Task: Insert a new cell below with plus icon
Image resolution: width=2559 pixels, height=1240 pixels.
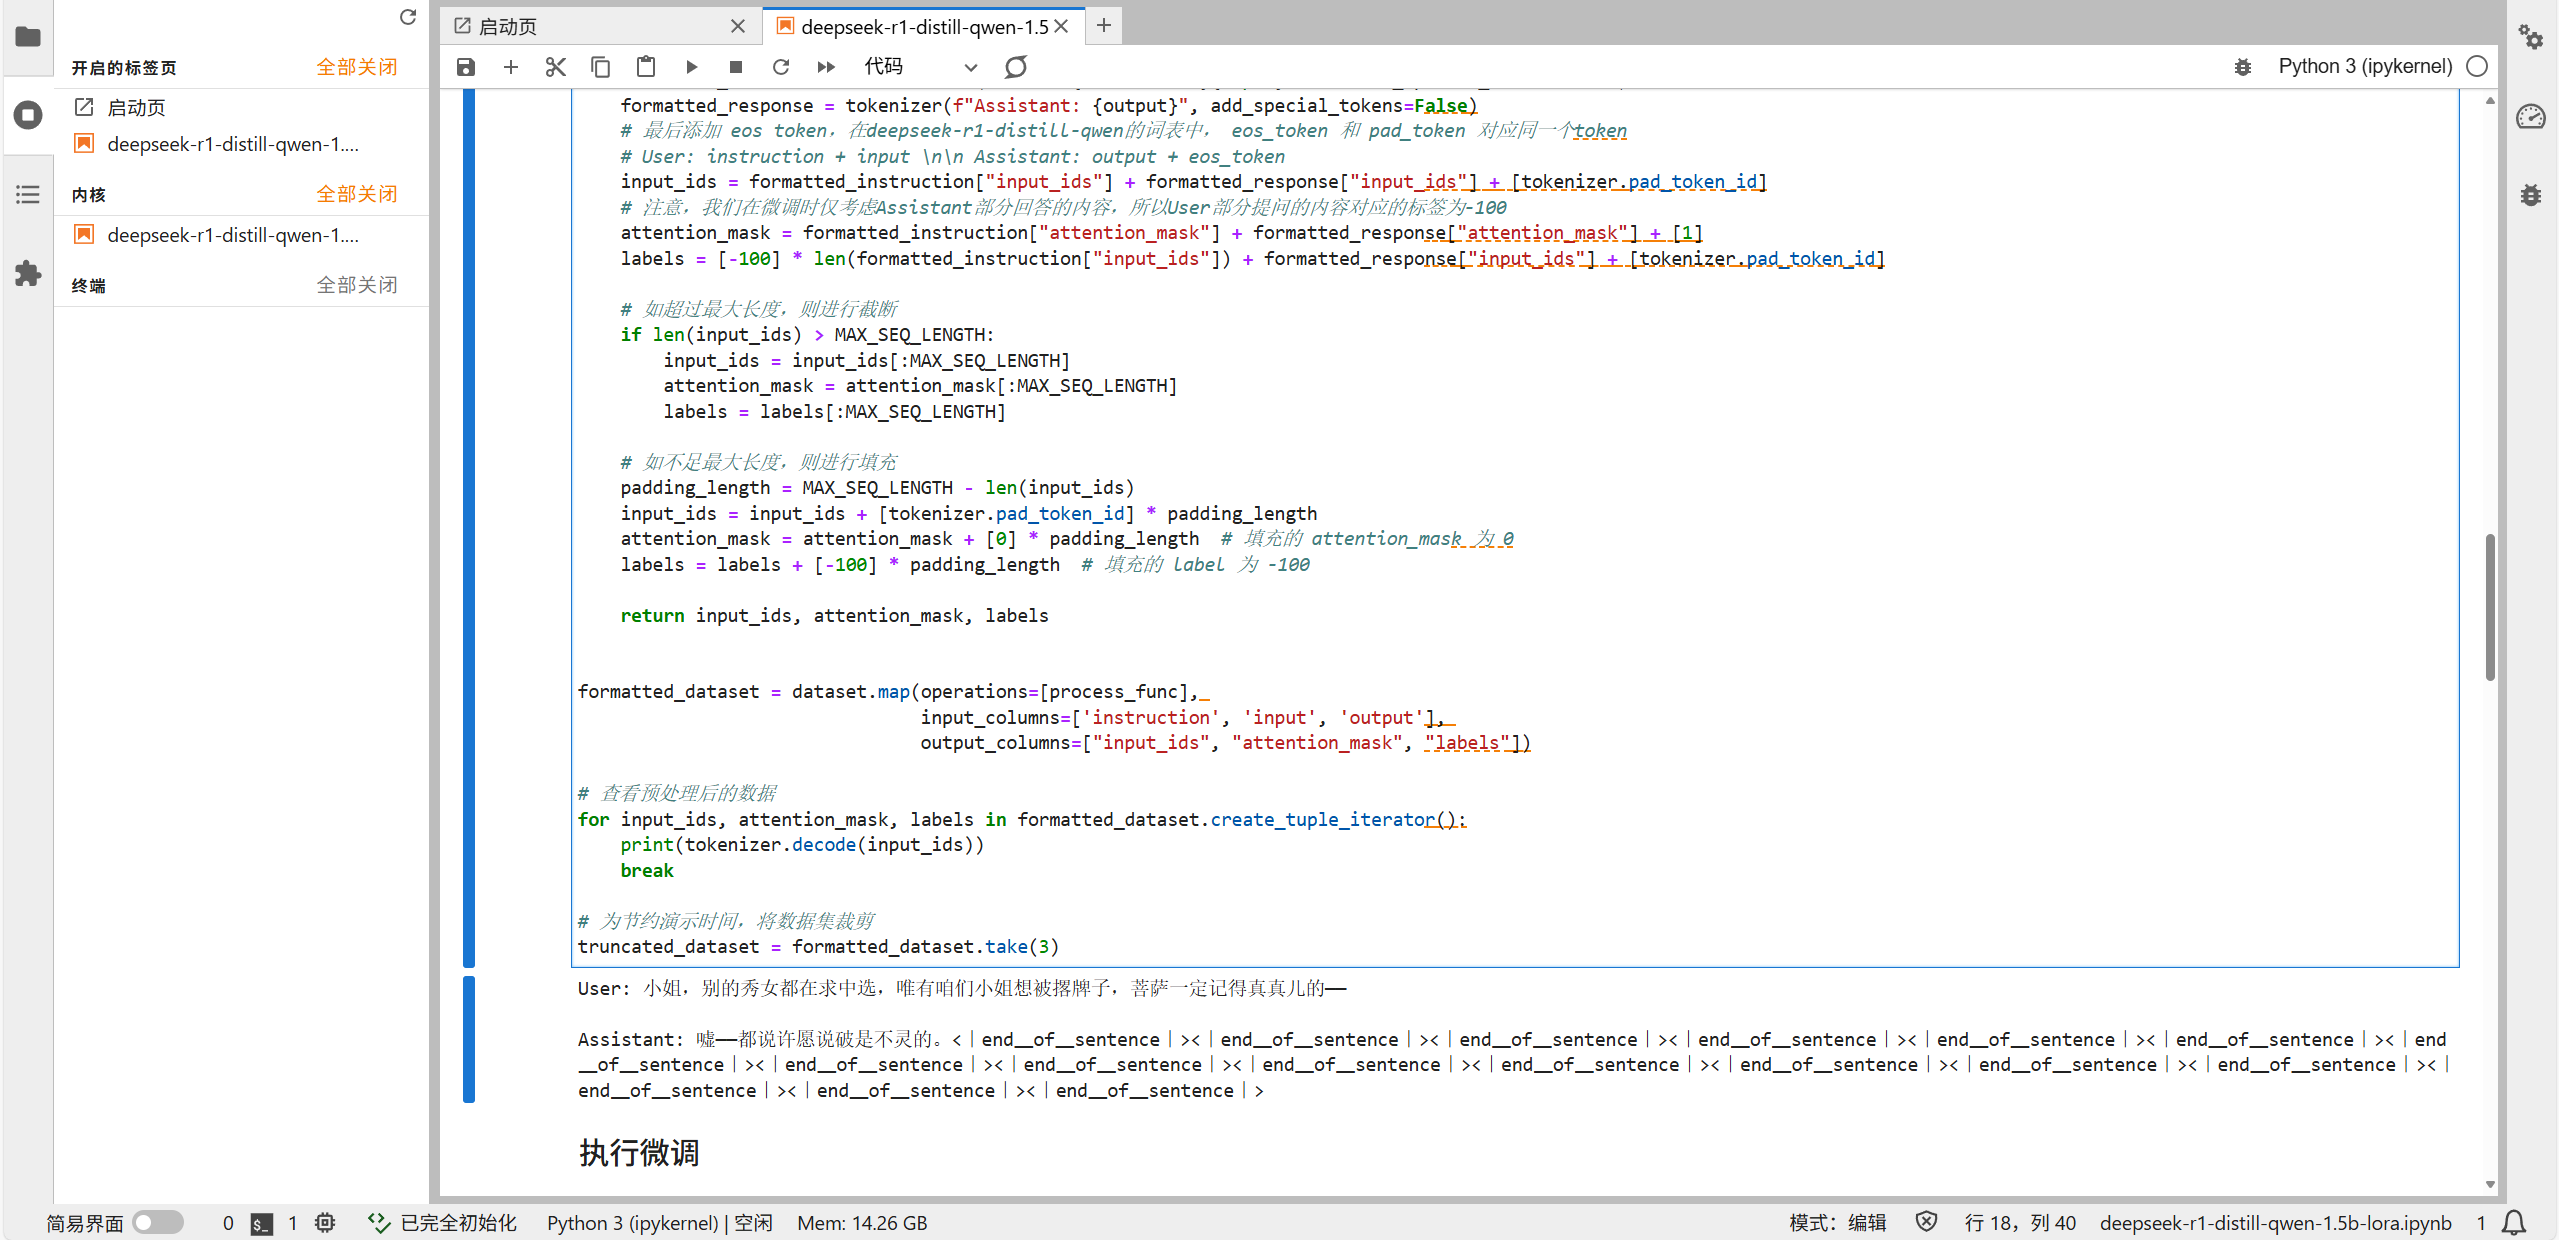Action: click(510, 67)
